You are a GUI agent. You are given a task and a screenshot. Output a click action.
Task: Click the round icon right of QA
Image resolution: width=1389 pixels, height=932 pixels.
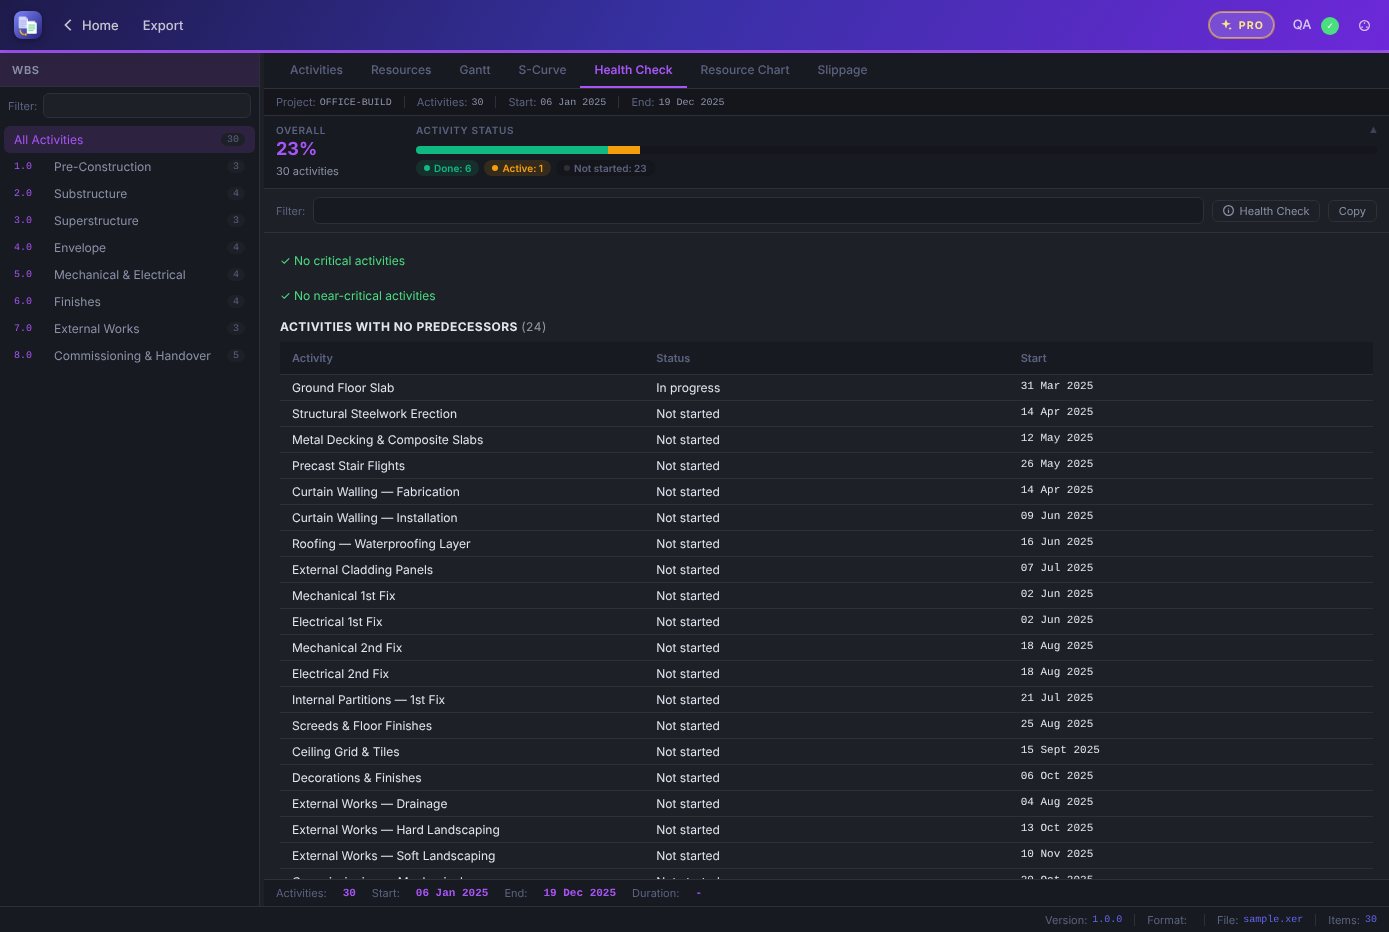tap(1364, 26)
